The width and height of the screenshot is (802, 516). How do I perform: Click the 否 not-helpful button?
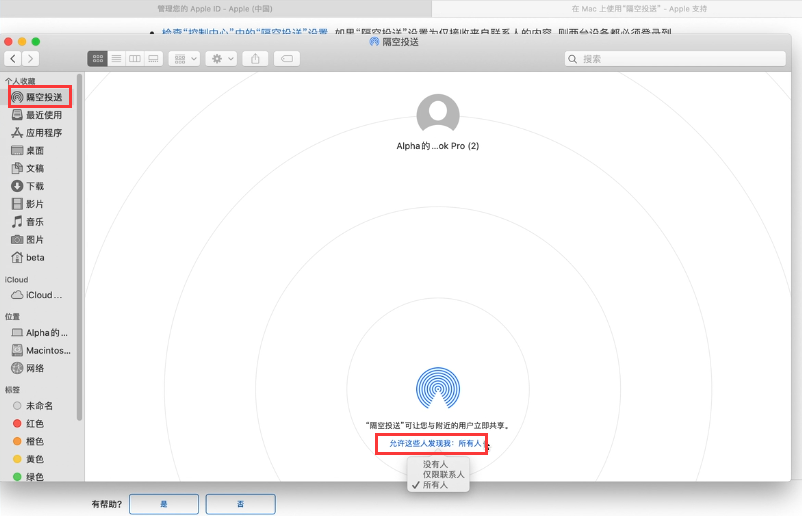tap(240, 504)
